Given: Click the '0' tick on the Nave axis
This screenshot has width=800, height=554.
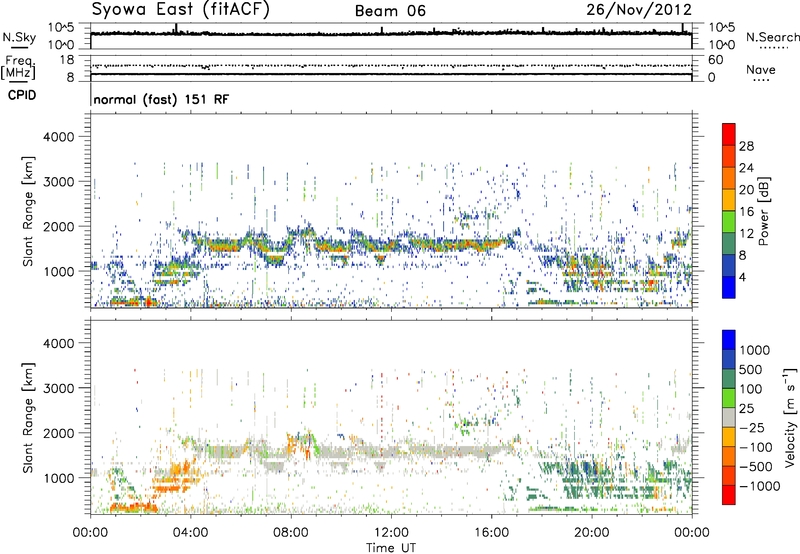Looking at the screenshot, I should coord(712,78).
